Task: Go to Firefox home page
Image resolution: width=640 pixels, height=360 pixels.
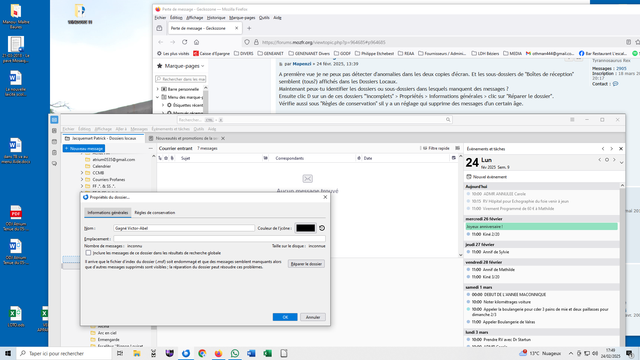Action: [x=196, y=42]
